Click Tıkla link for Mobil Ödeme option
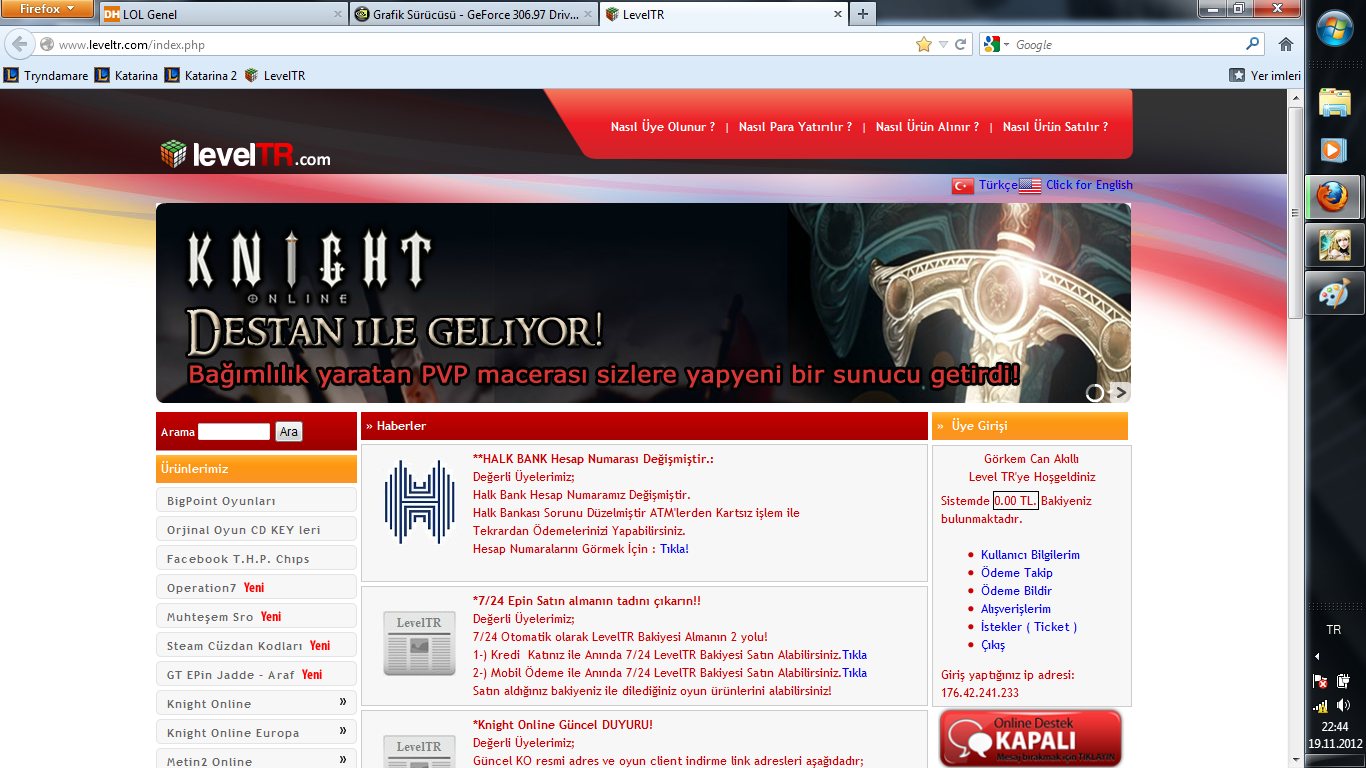 click(854, 673)
